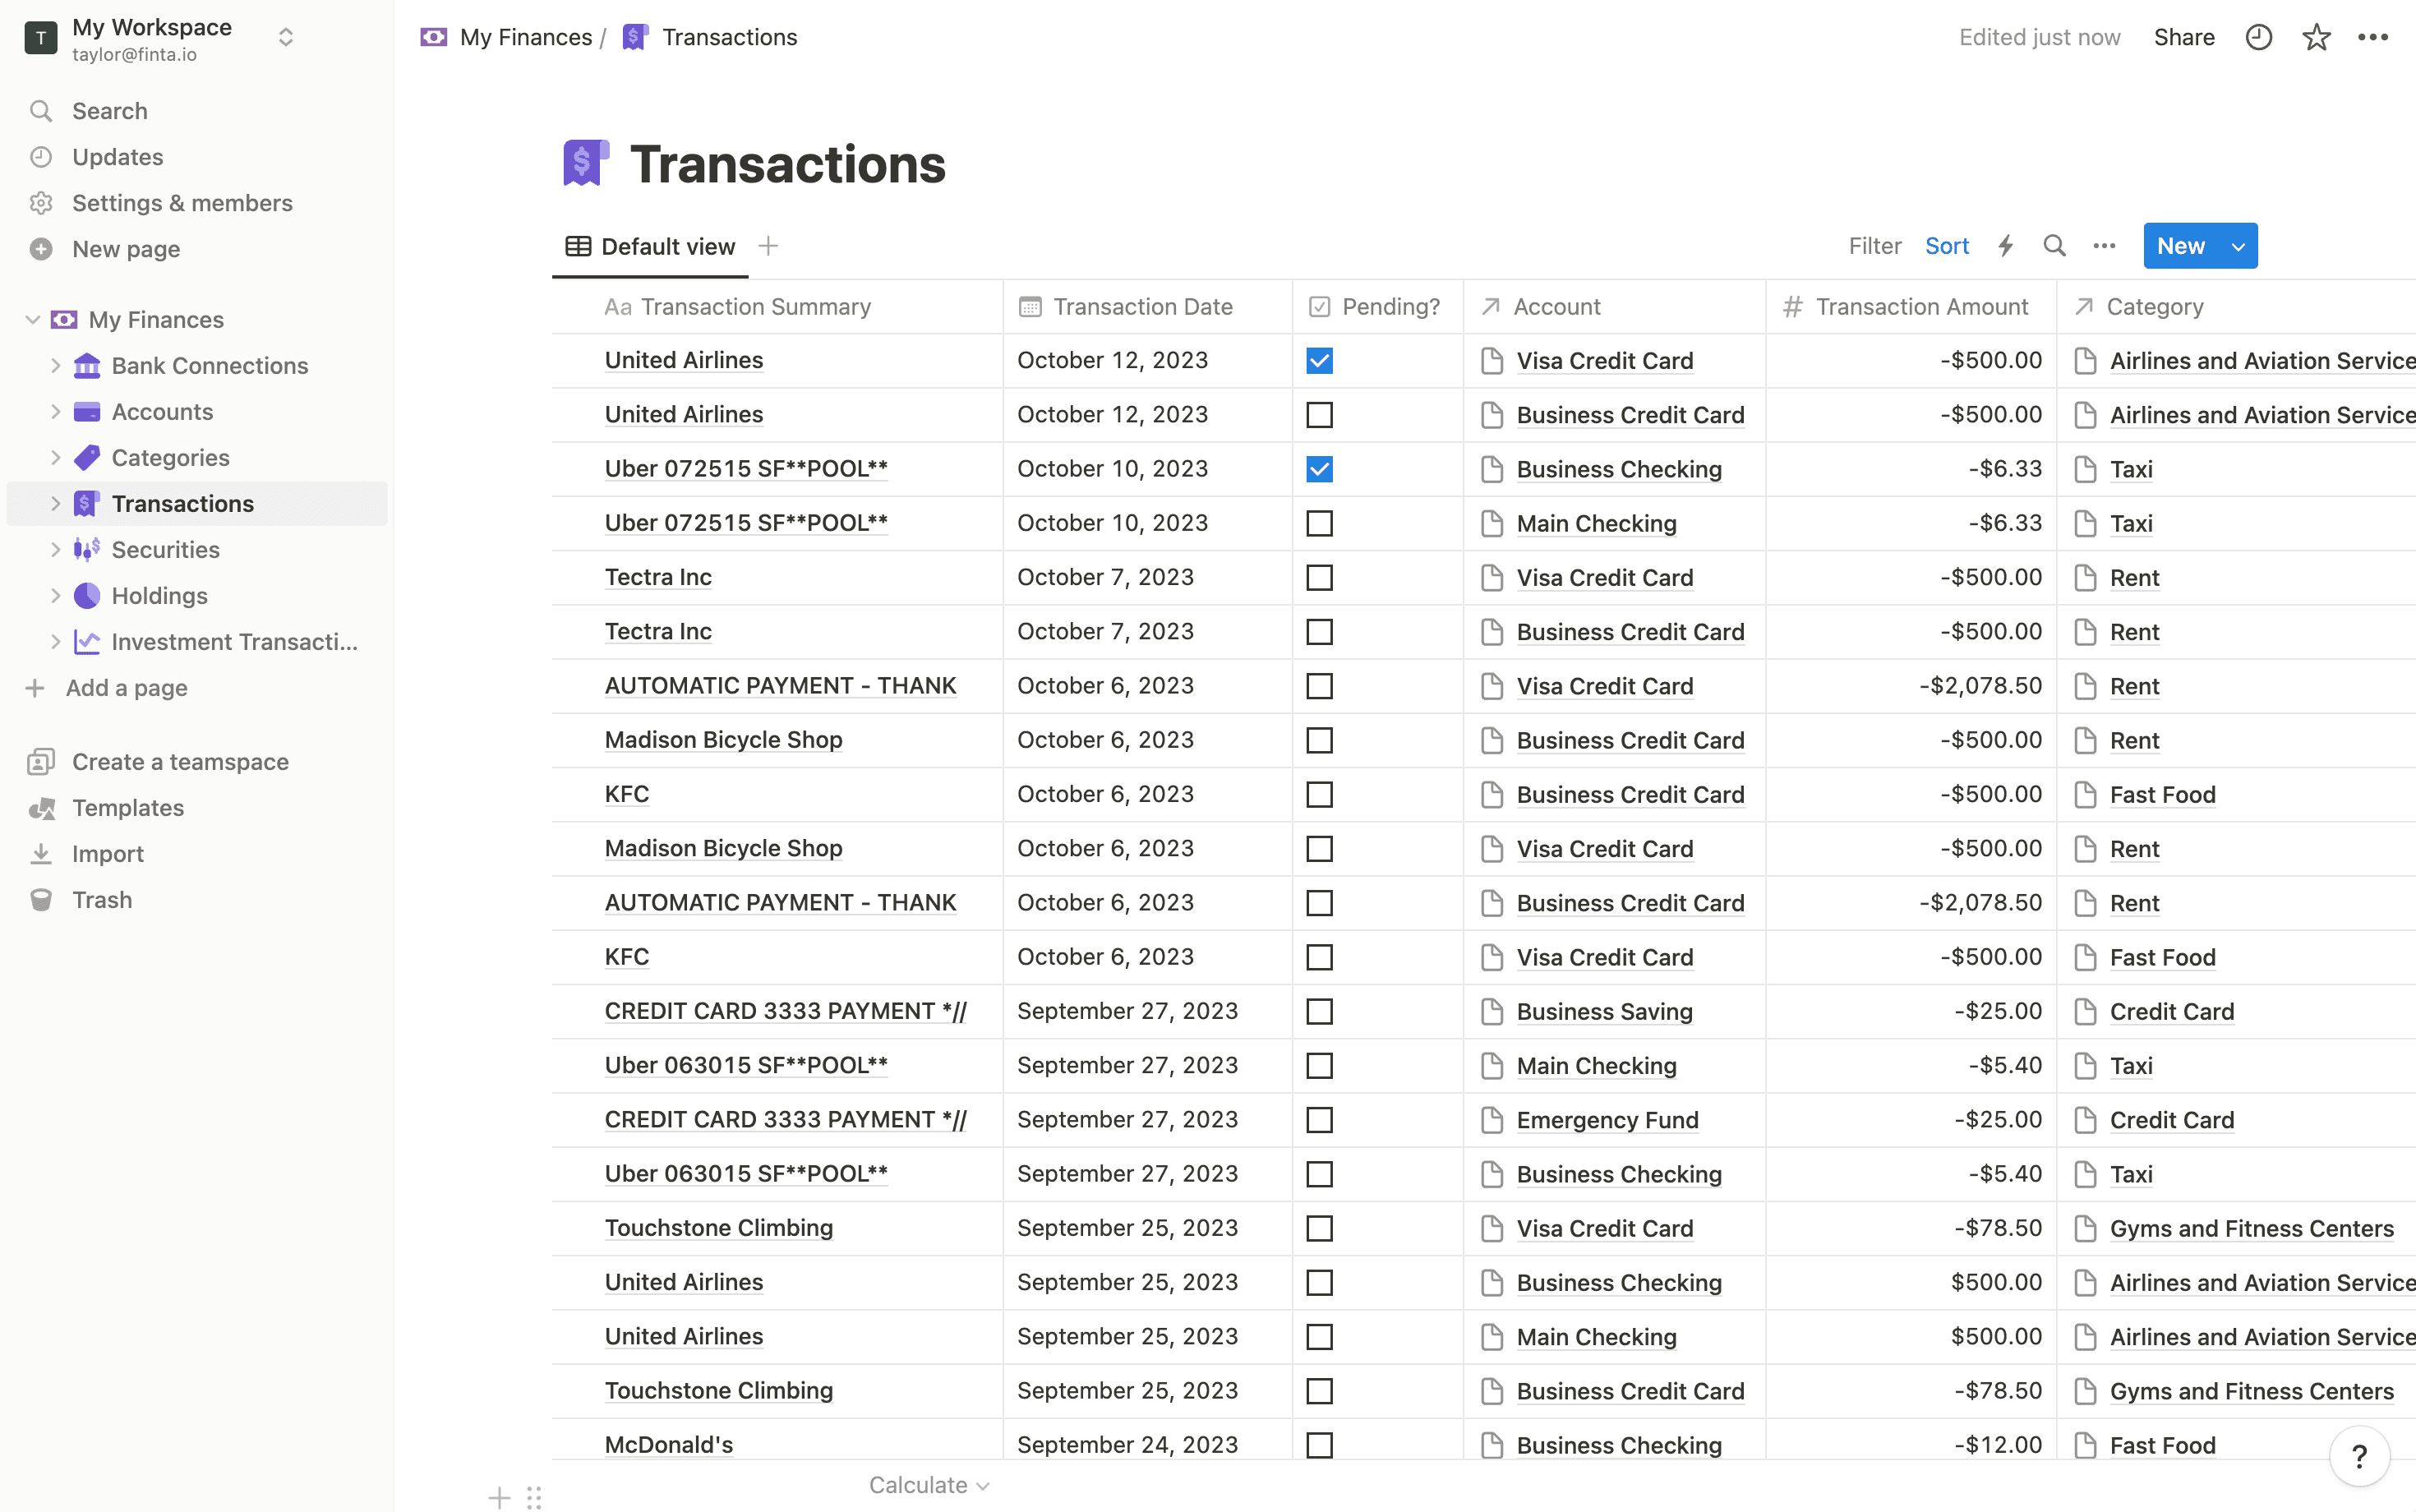Click the Share button
This screenshot has height=1512, width=2416.
tap(2184, 37)
